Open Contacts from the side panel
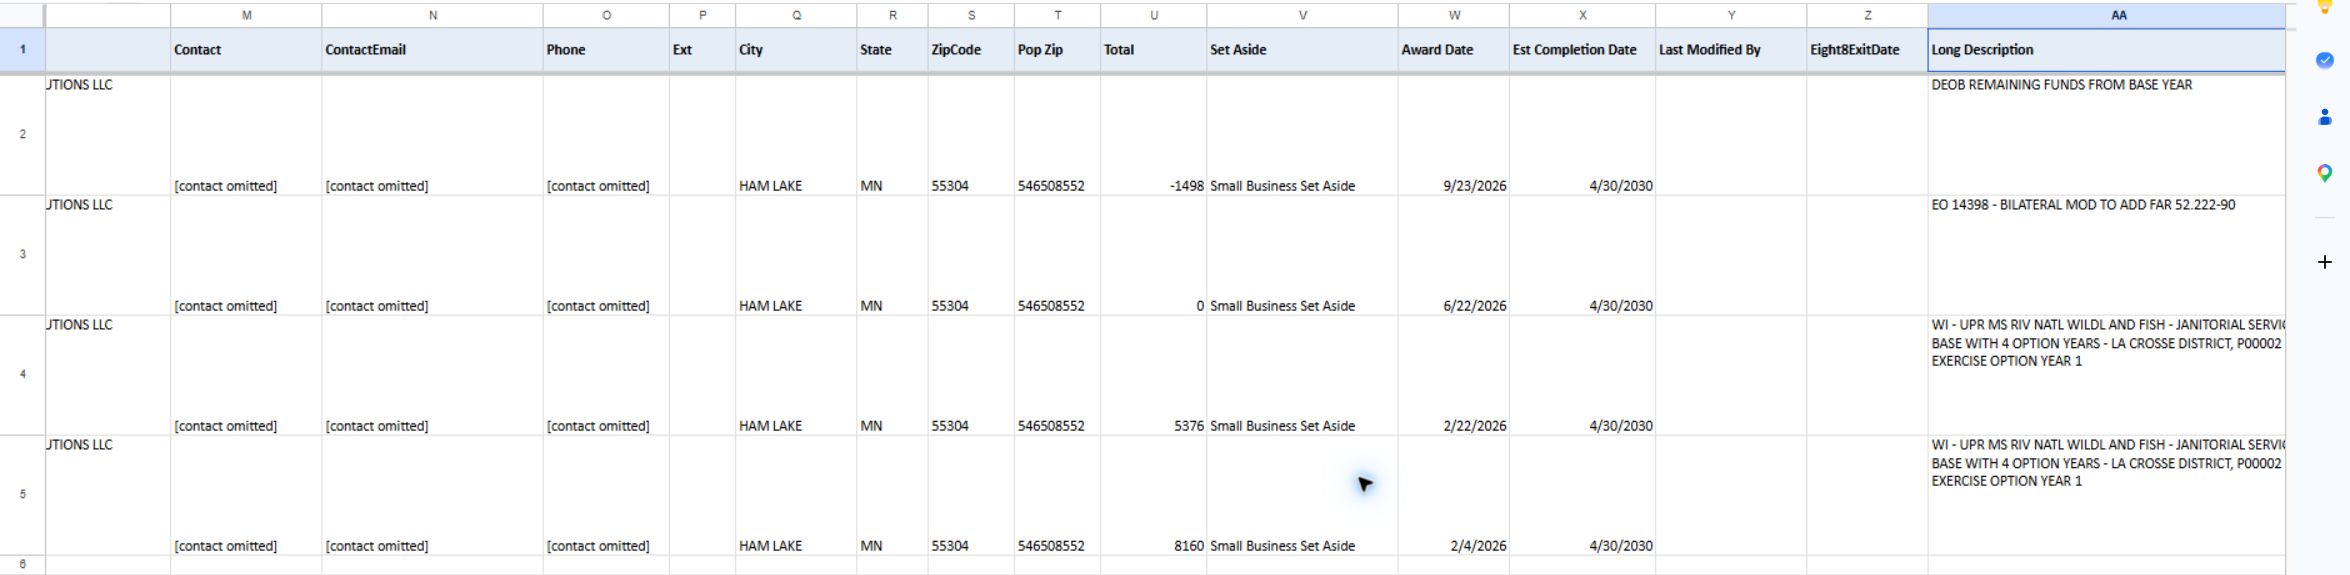This screenshot has height=575, width=2350. (x=2325, y=117)
